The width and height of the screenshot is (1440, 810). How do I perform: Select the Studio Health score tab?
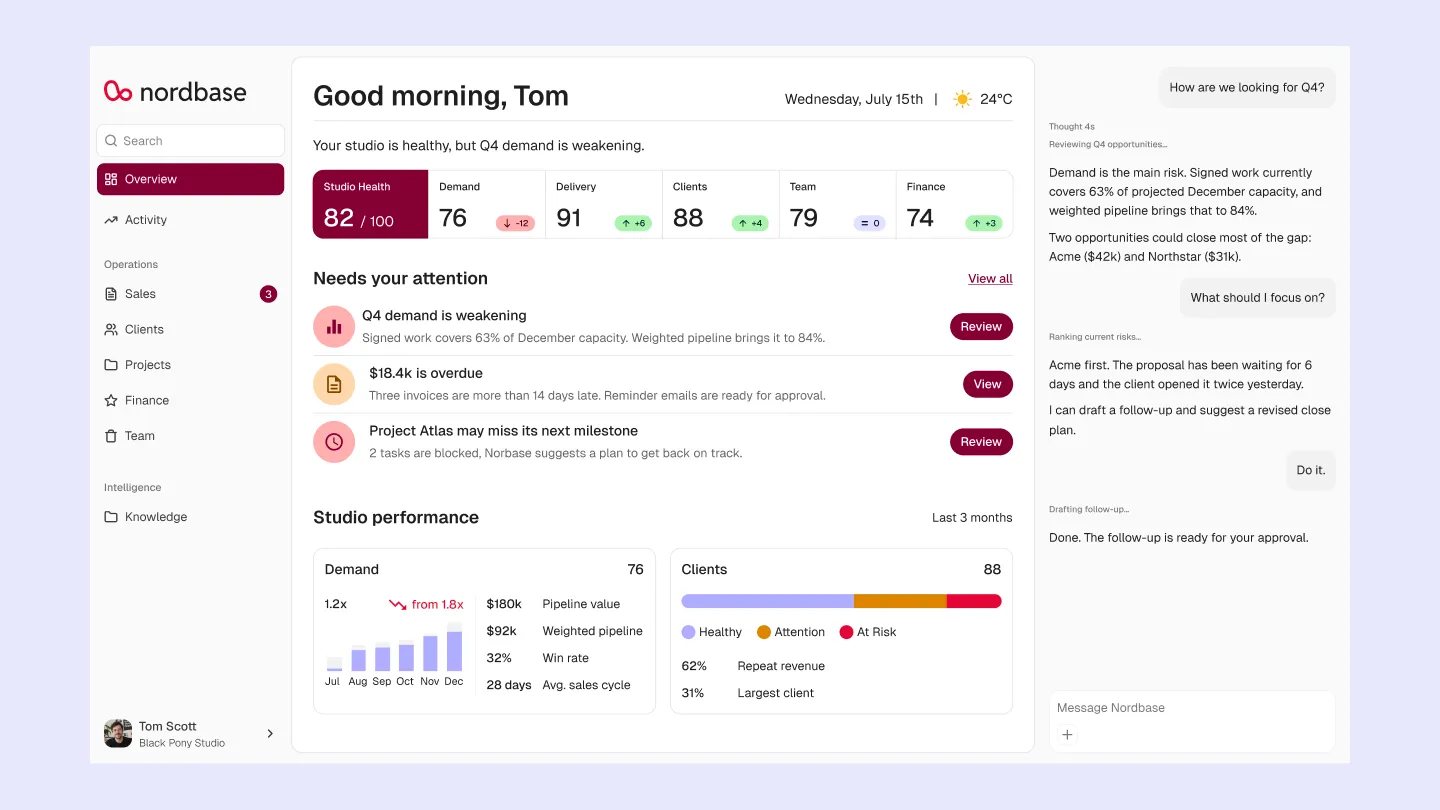[371, 205]
